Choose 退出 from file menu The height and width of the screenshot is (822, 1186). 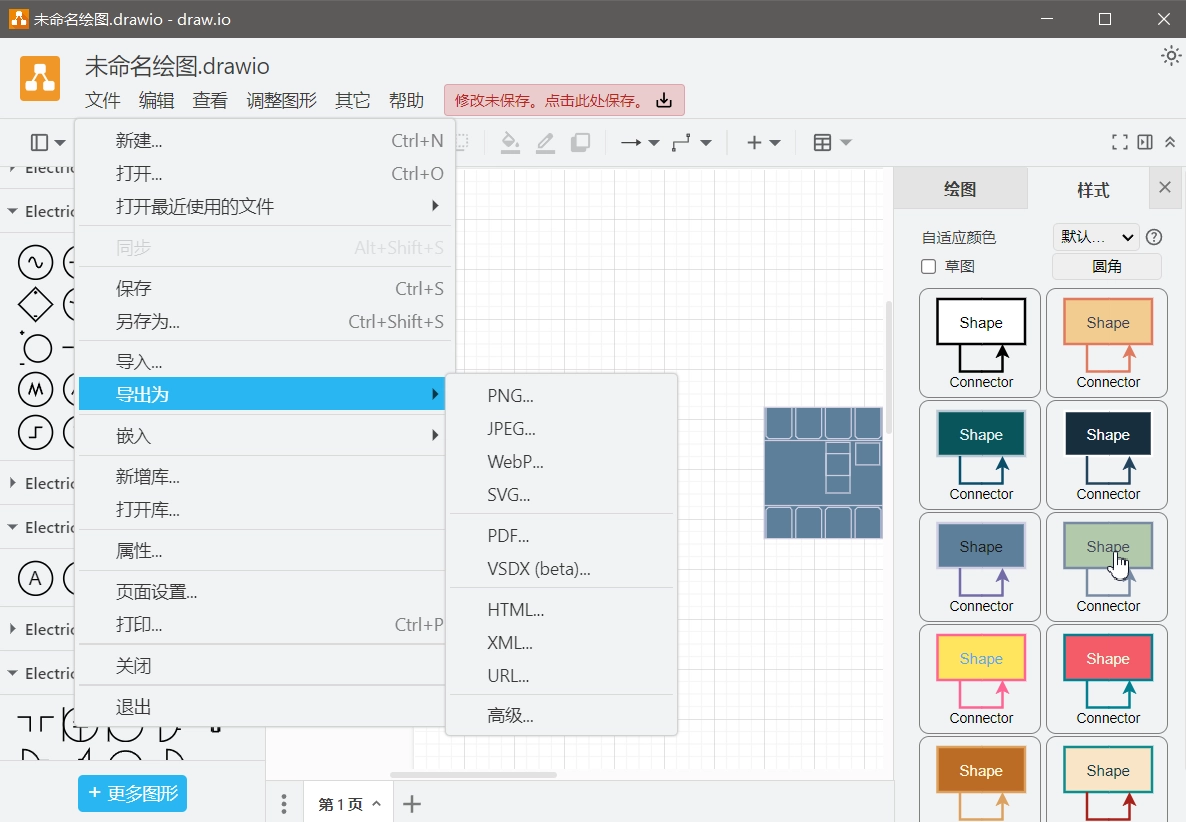(262, 707)
